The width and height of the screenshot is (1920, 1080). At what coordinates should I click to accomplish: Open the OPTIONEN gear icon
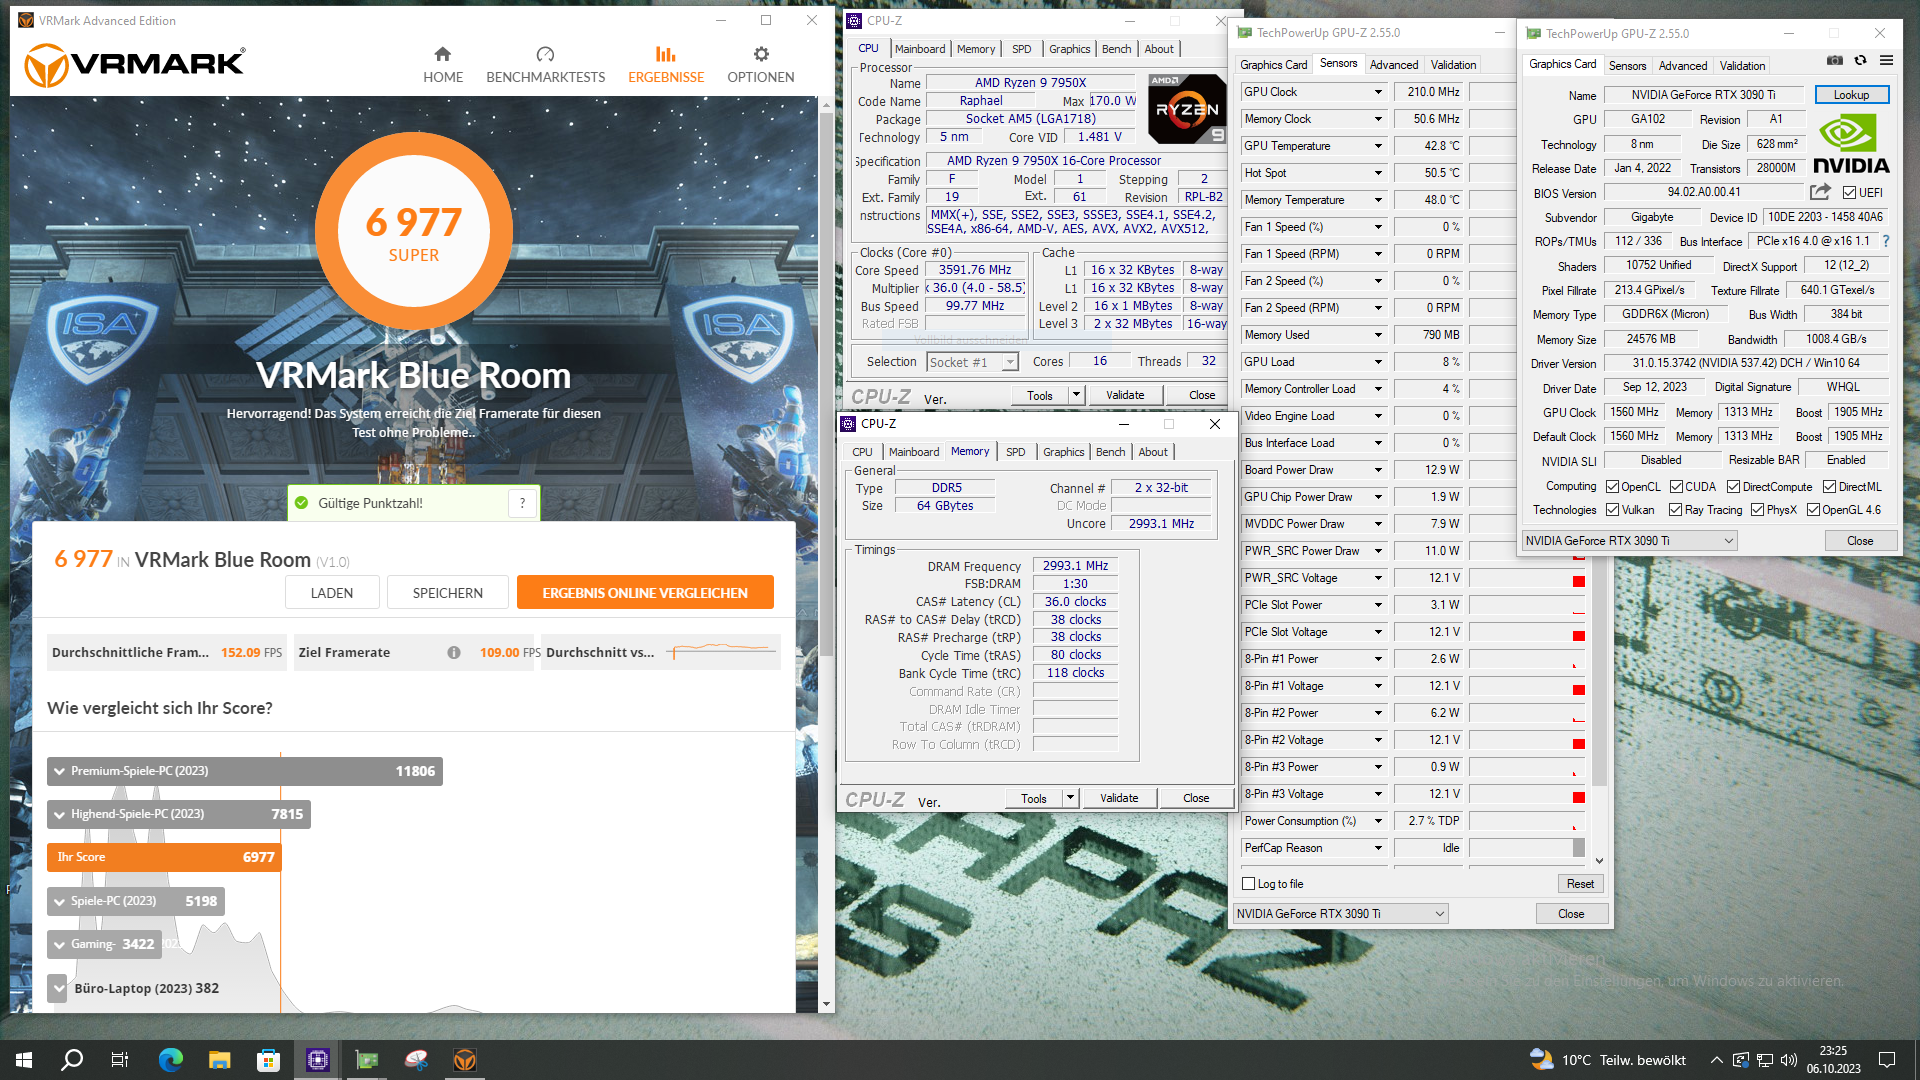click(761, 54)
